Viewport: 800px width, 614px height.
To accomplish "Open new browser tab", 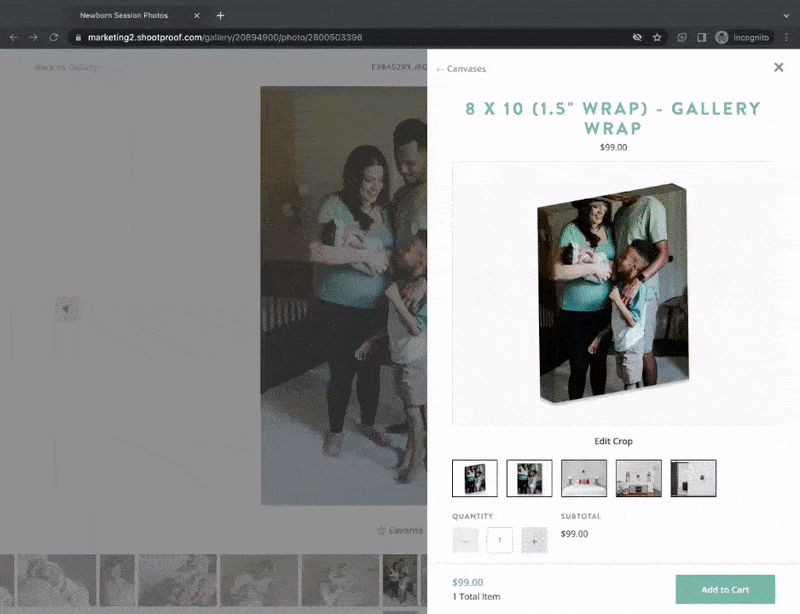I will click(220, 15).
